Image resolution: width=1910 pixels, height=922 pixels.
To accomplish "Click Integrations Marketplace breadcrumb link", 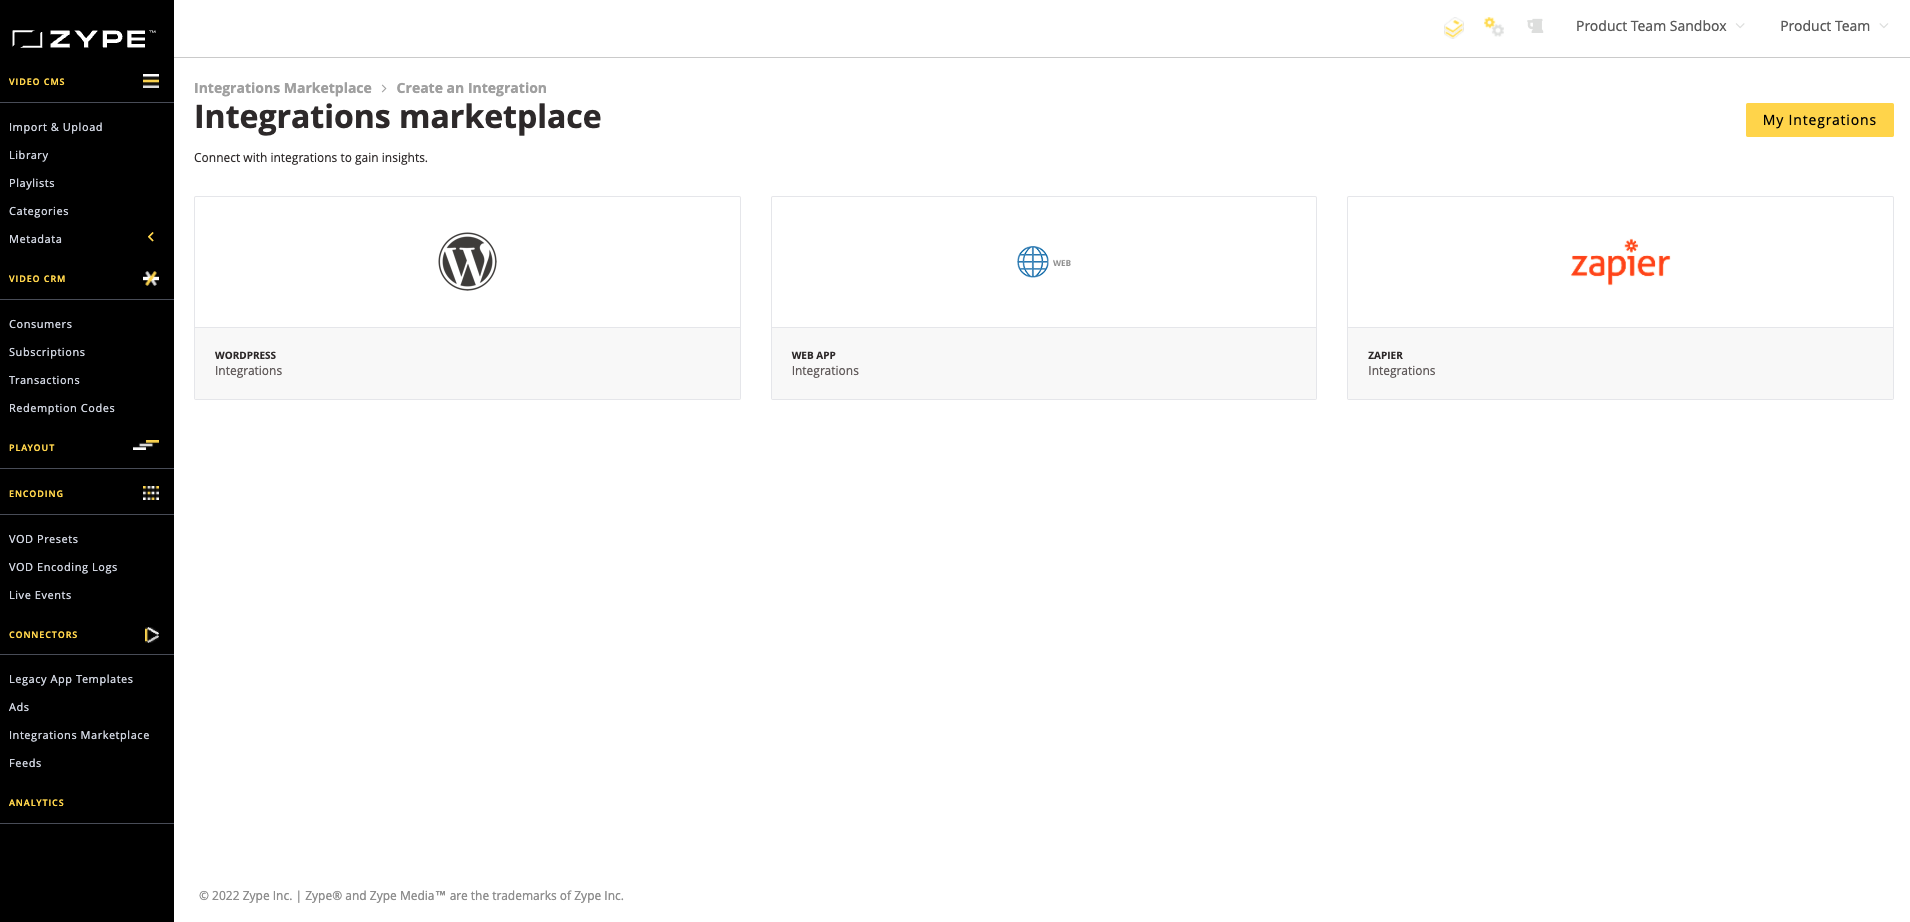I will [x=283, y=88].
